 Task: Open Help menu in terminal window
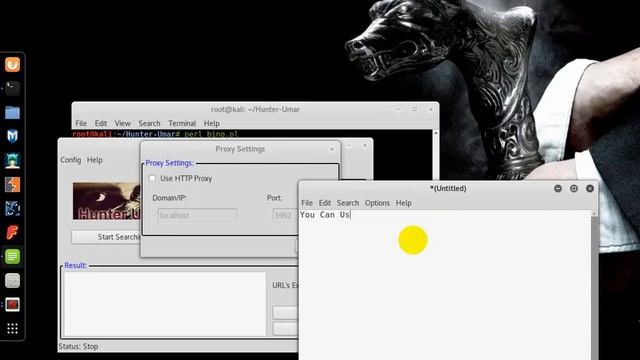pyautogui.click(x=212, y=123)
